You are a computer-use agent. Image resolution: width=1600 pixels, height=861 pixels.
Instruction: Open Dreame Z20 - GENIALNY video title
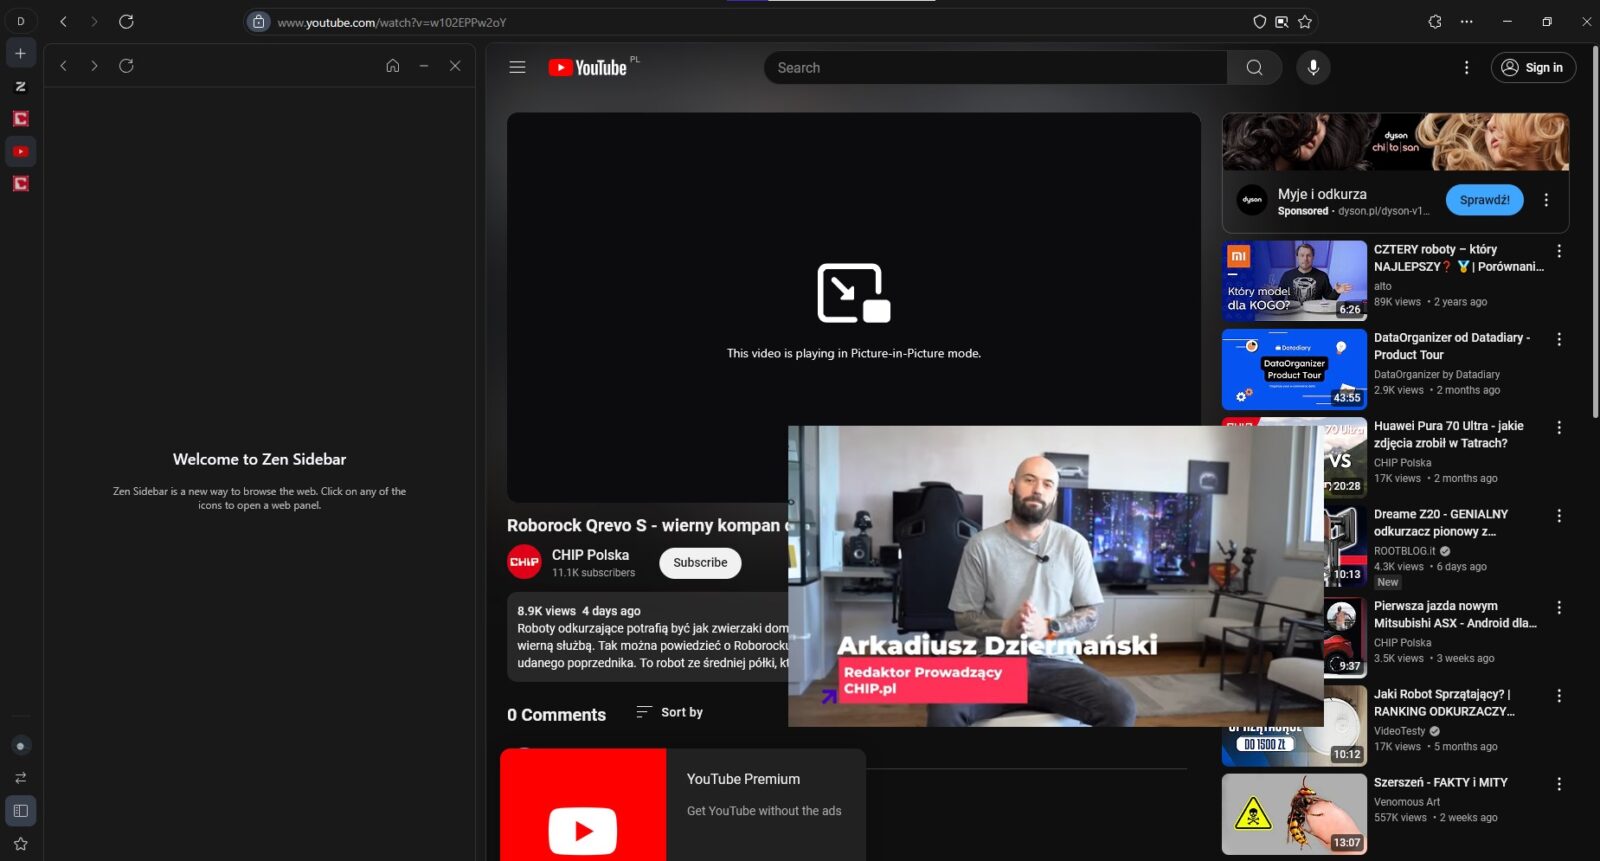[1441, 523]
